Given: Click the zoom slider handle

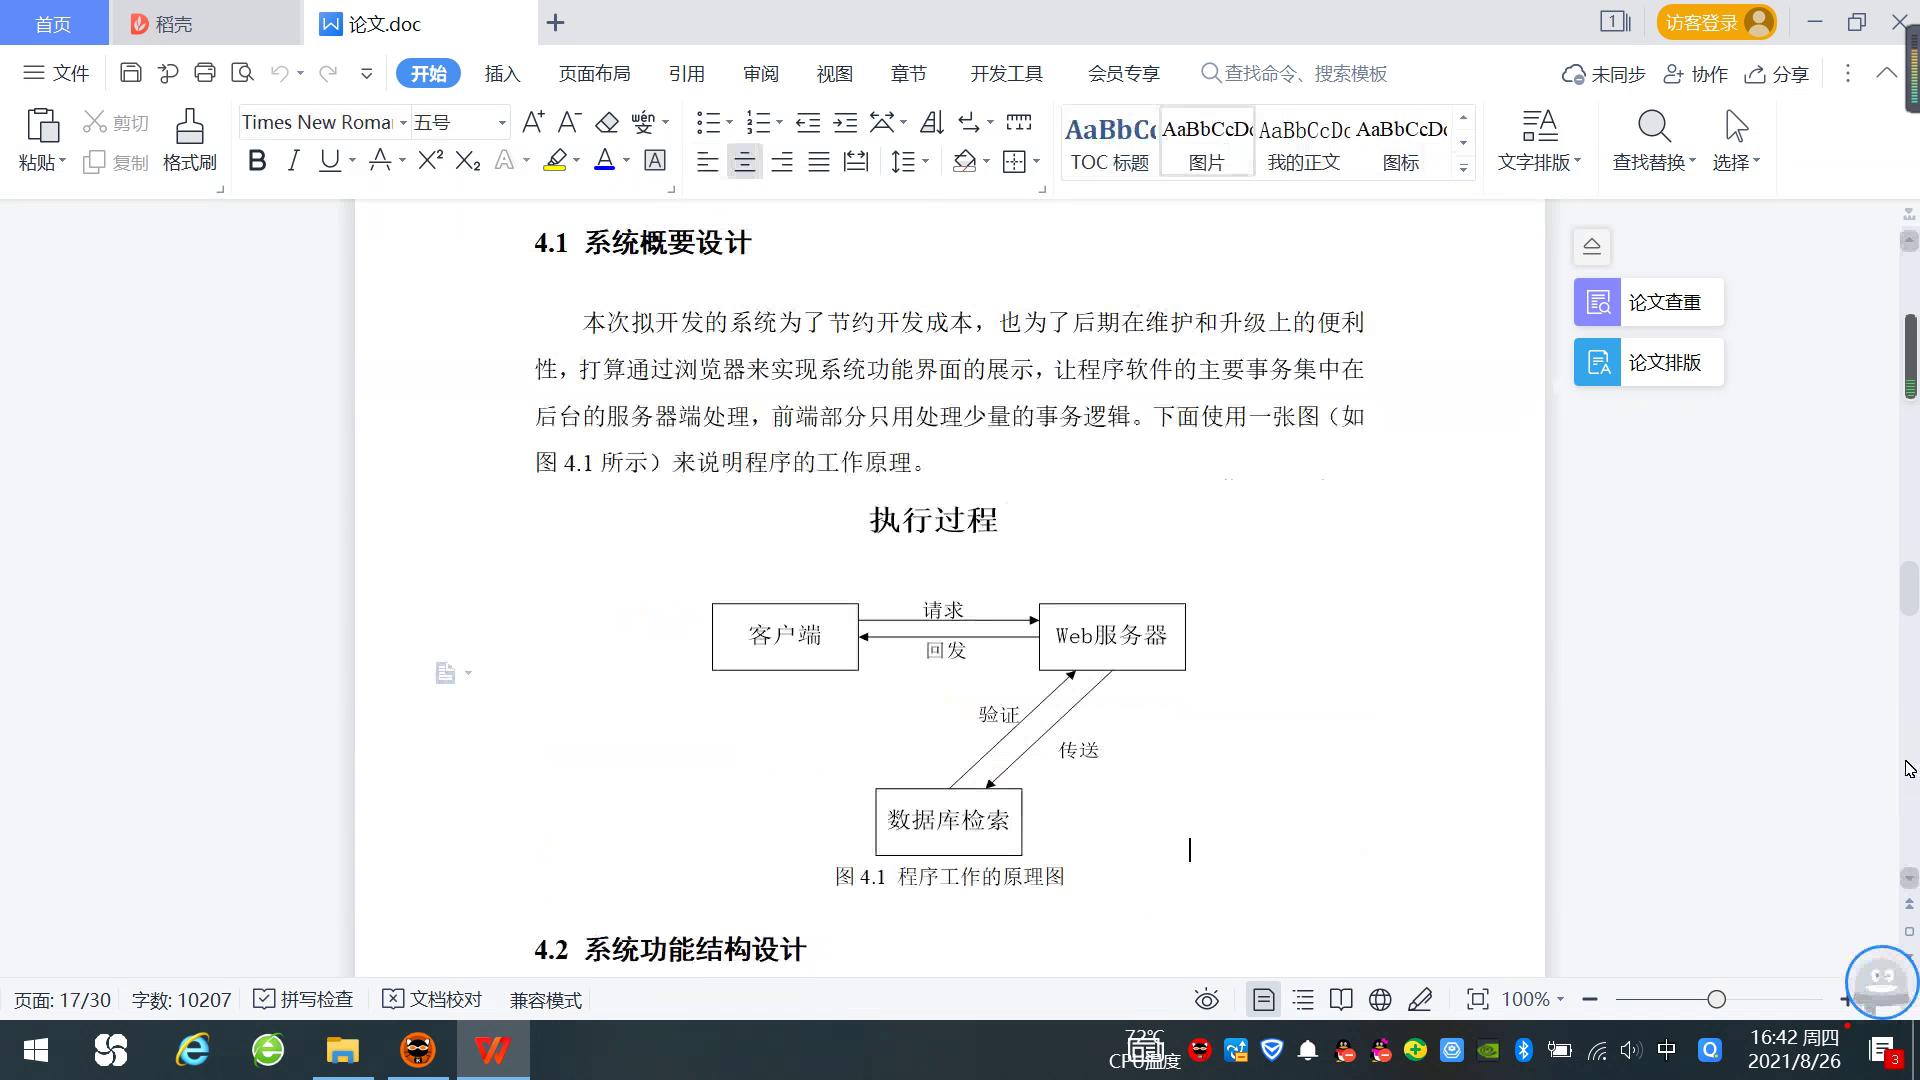Looking at the screenshot, I should point(1716,999).
